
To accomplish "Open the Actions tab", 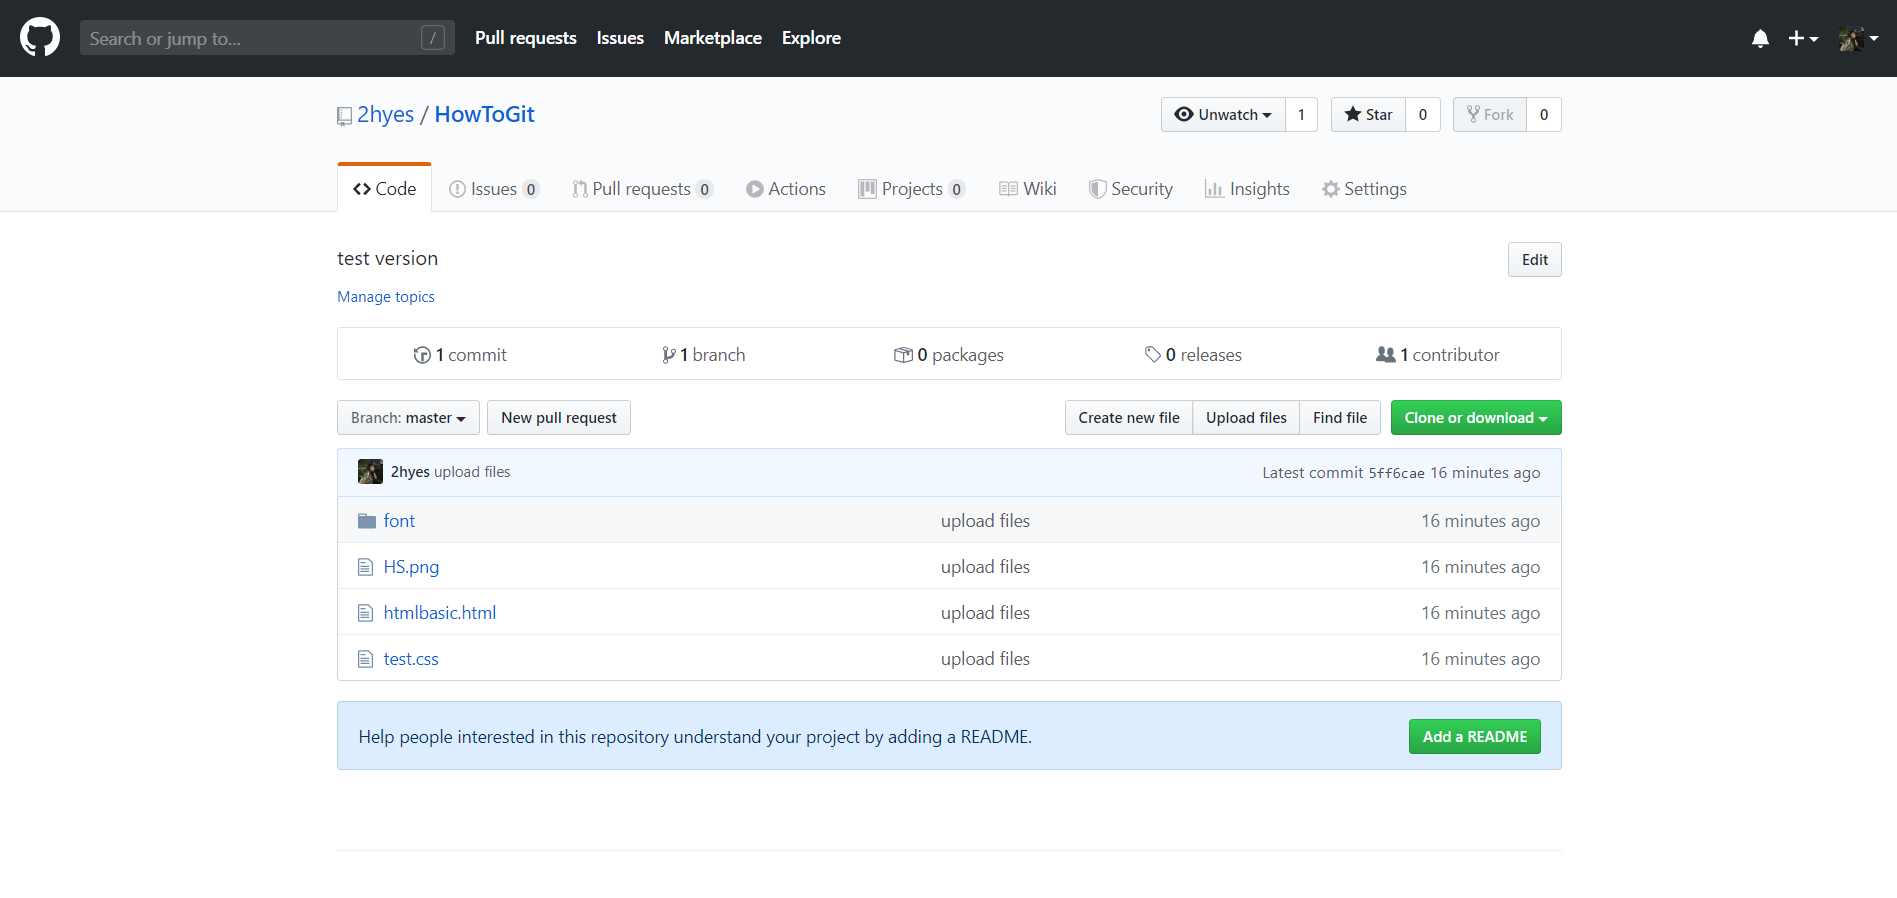I will point(786,188).
